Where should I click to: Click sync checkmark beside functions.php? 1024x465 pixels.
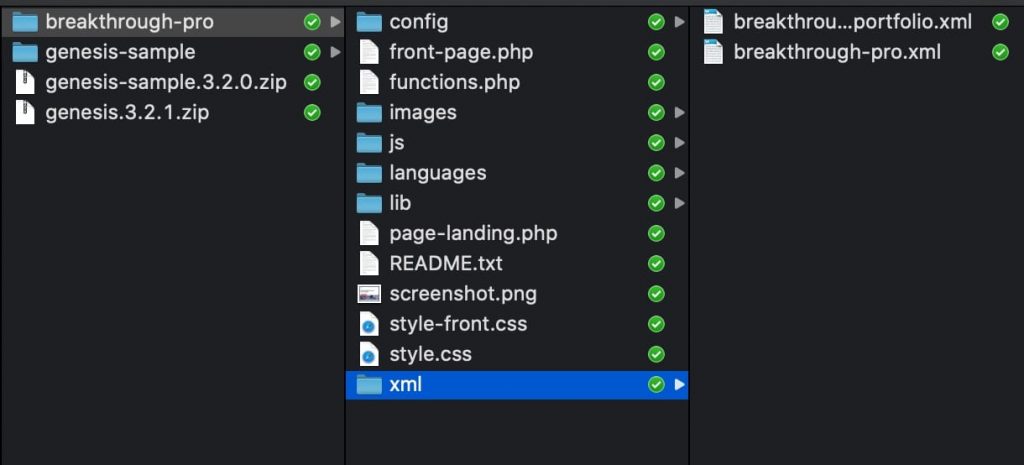(x=656, y=82)
